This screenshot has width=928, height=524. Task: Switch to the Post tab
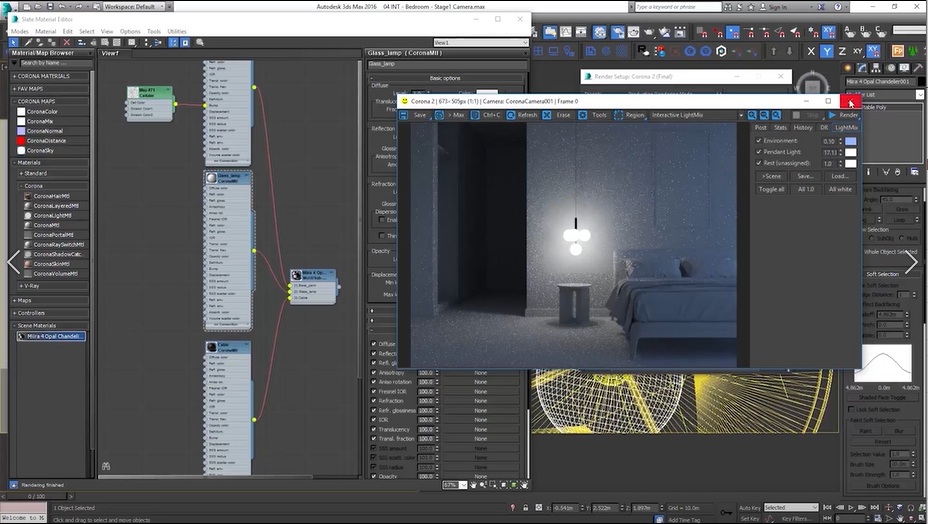click(761, 128)
